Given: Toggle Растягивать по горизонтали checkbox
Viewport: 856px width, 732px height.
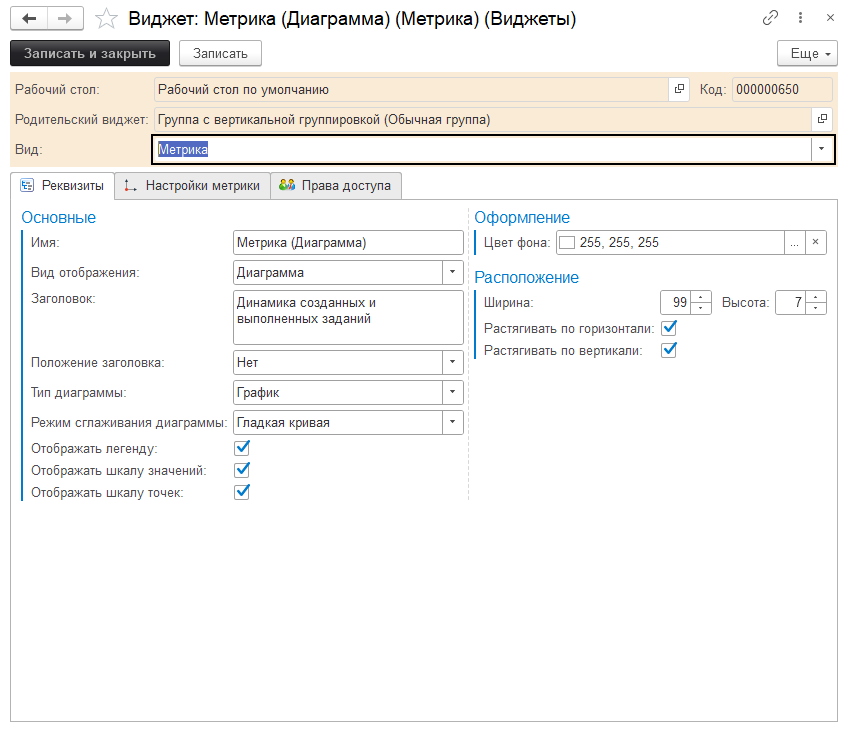Looking at the screenshot, I should pyautogui.click(x=670, y=328).
